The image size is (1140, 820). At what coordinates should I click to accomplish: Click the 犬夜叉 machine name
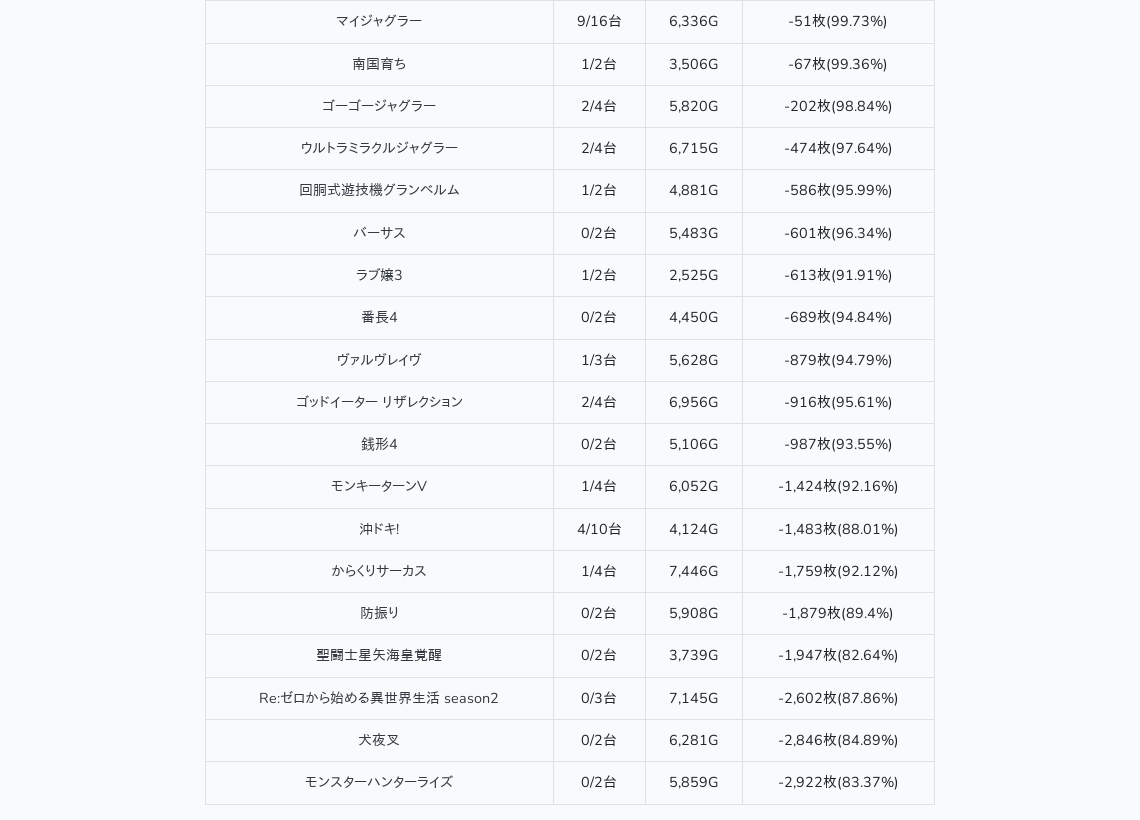pos(379,740)
